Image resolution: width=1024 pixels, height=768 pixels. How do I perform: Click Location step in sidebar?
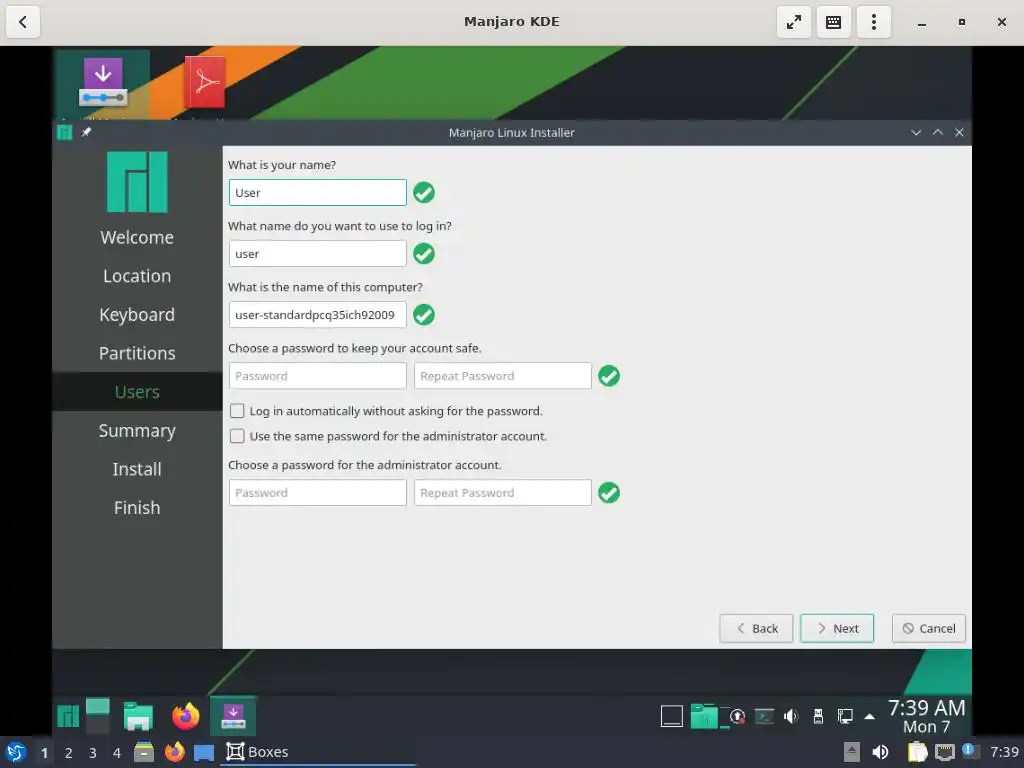click(x=137, y=276)
